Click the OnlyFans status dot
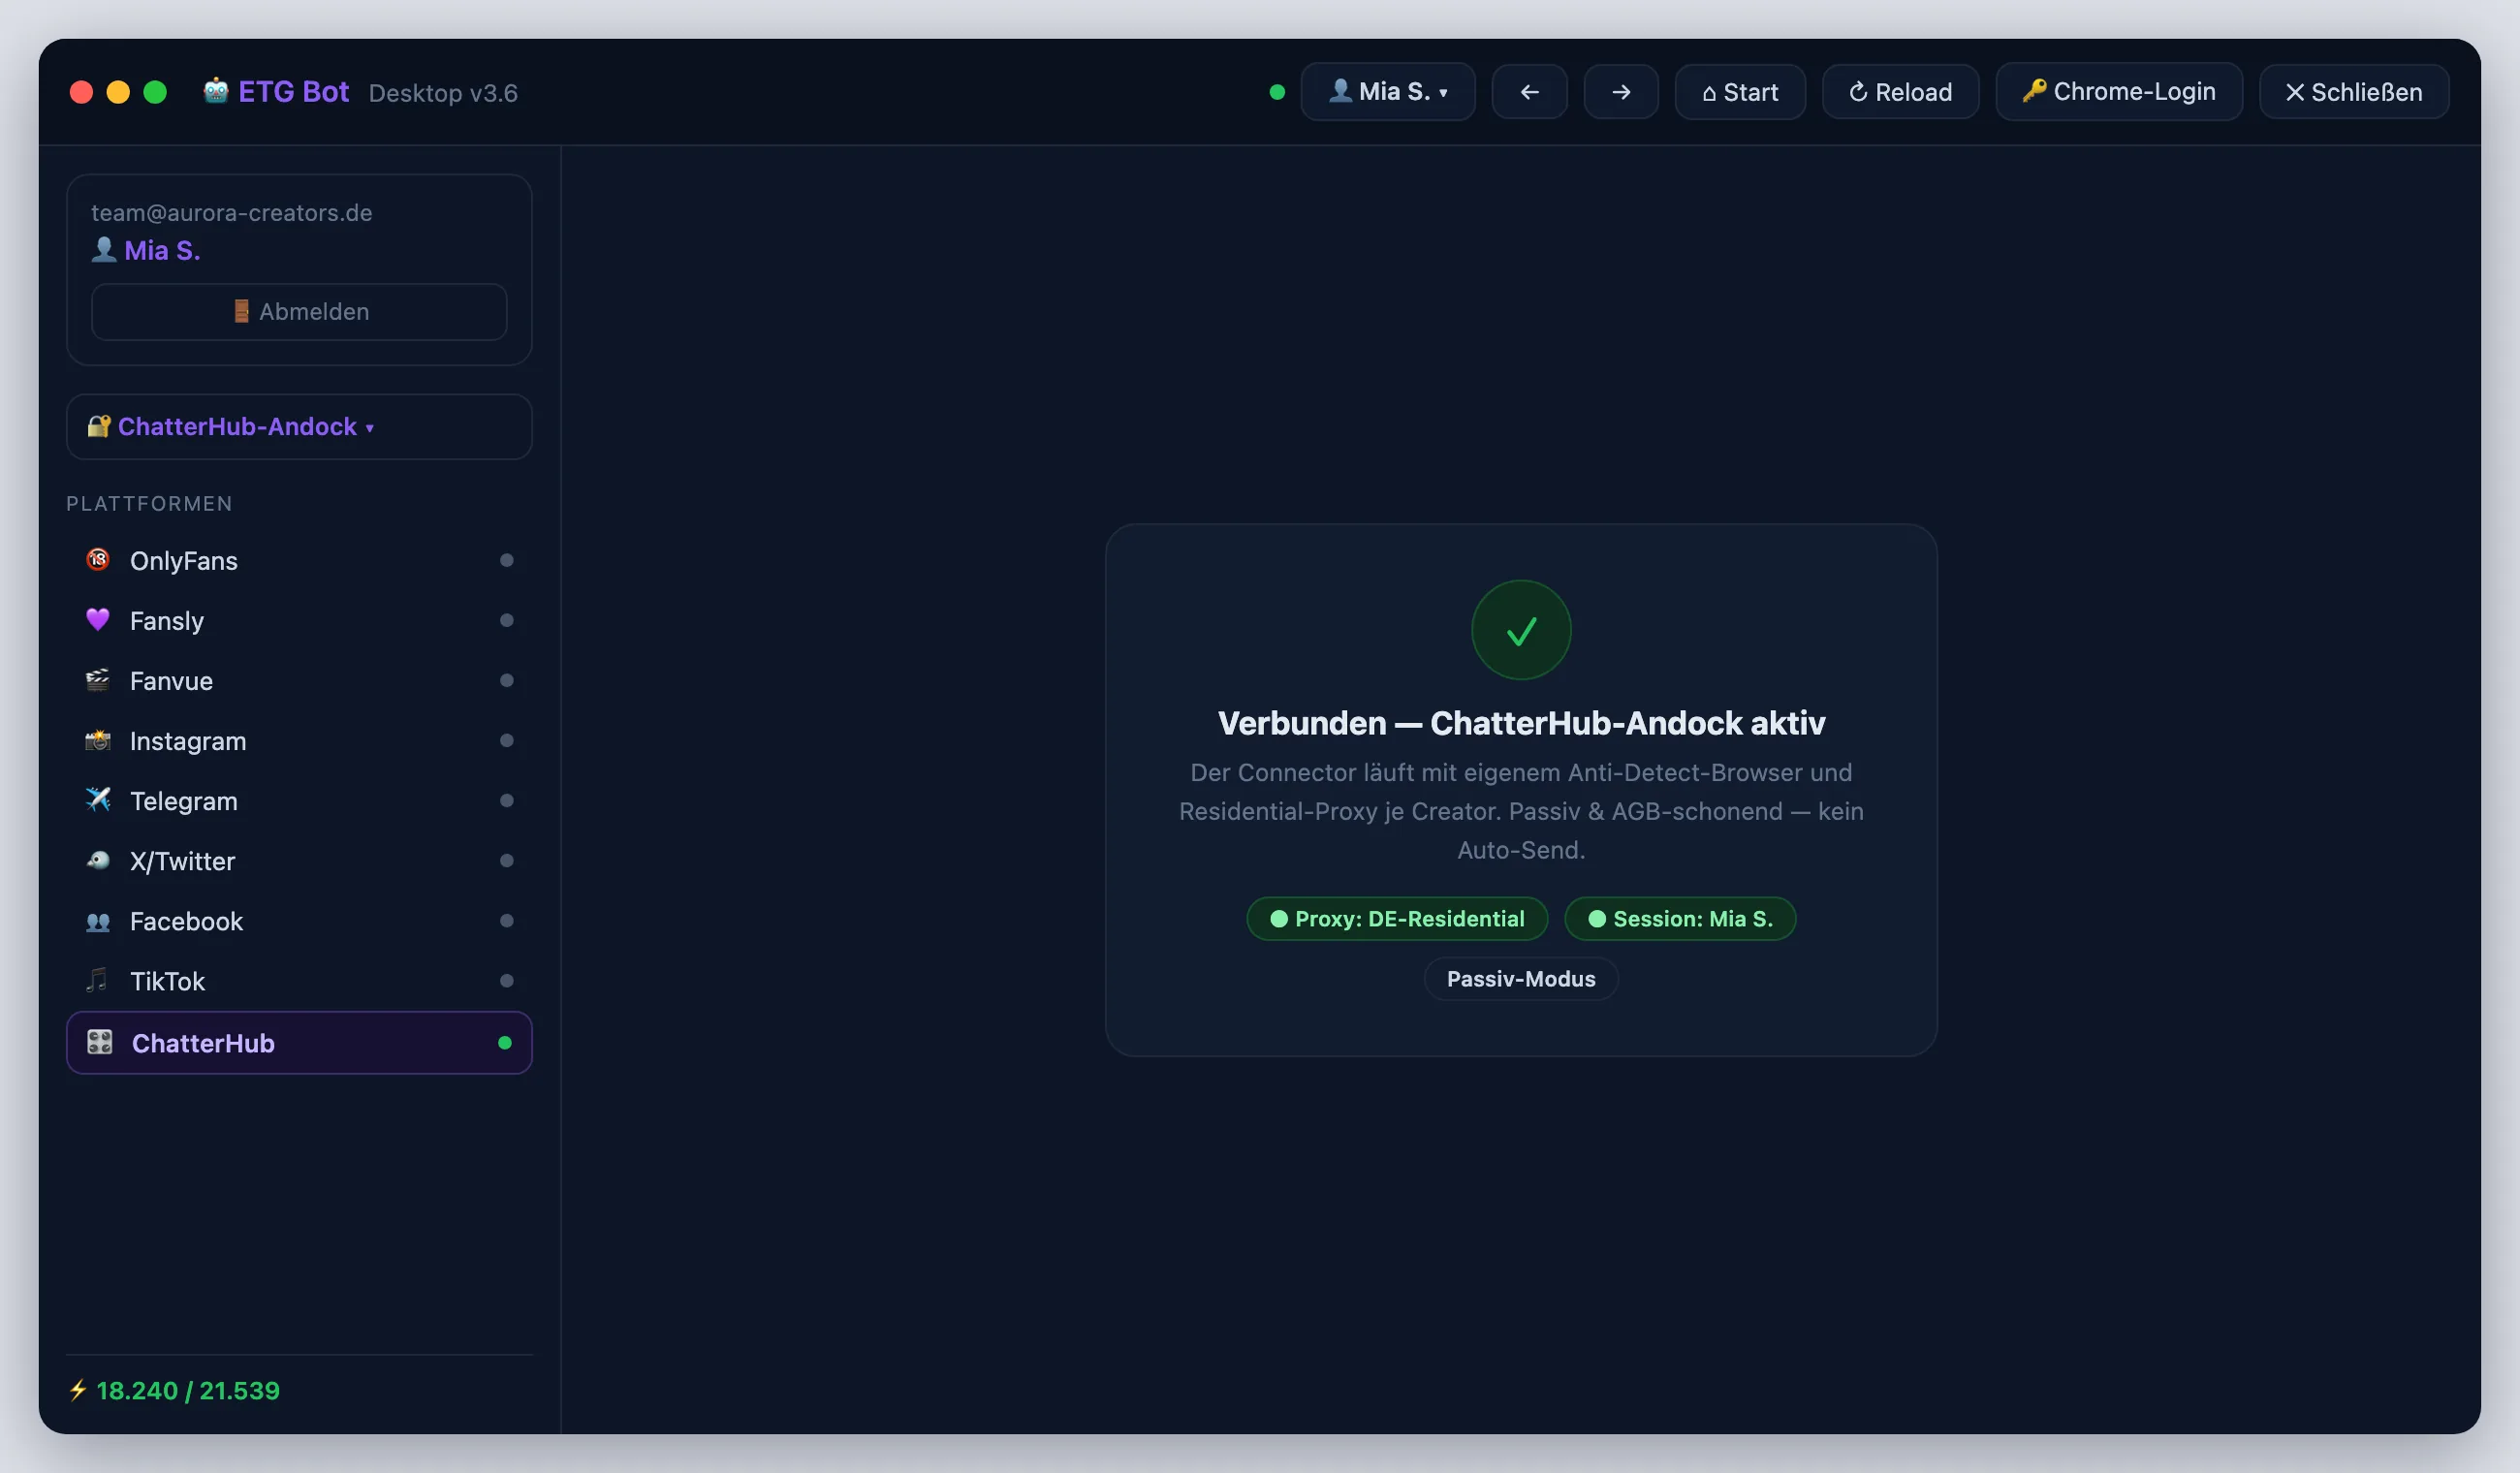The height and width of the screenshot is (1473, 2520). [507, 561]
